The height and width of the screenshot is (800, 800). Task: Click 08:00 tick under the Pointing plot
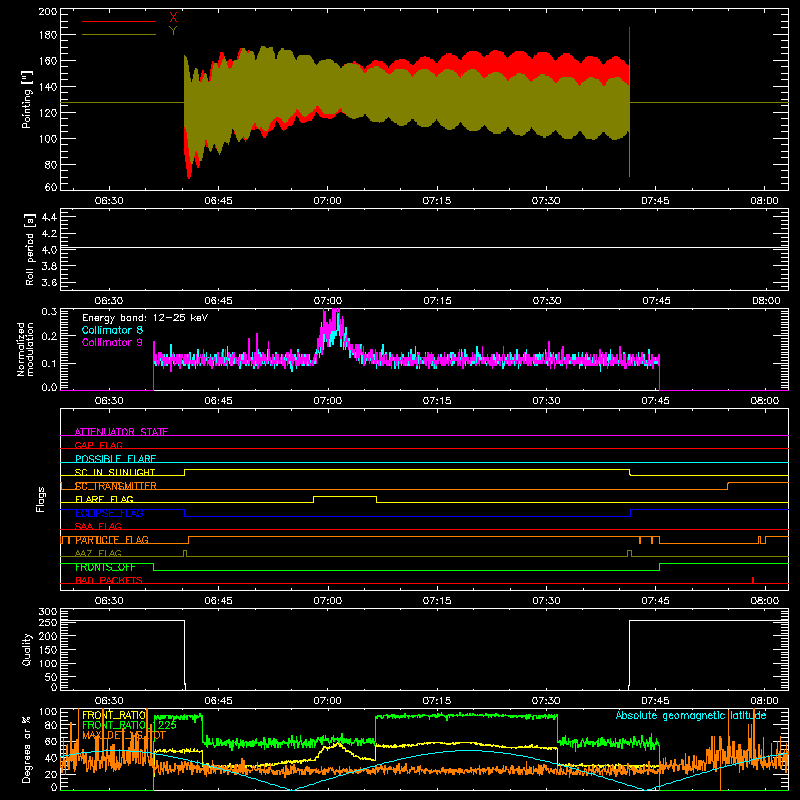tap(764, 201)
